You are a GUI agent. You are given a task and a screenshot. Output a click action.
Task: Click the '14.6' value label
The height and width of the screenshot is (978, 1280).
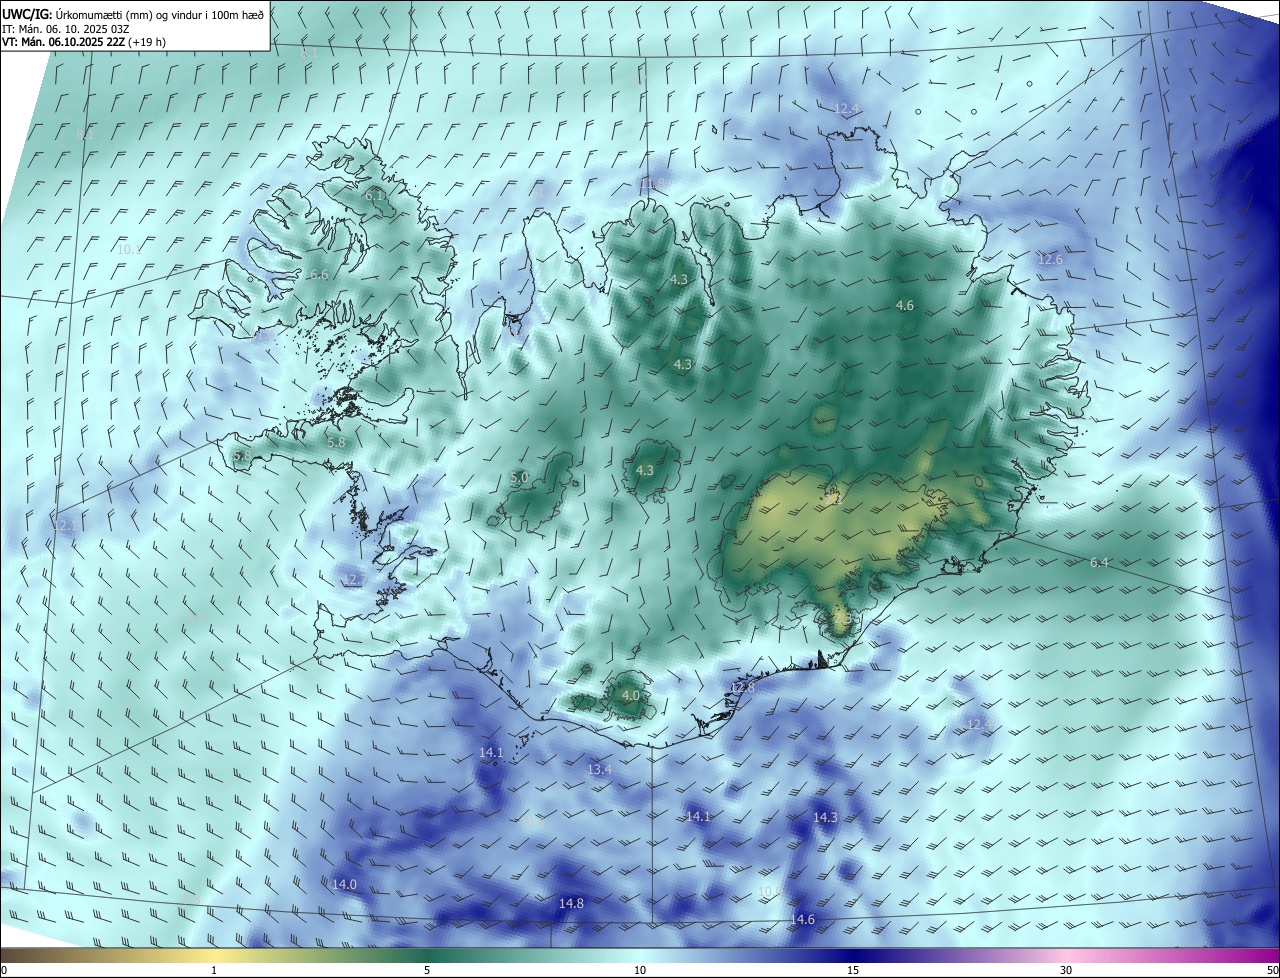tap(802, 919)
